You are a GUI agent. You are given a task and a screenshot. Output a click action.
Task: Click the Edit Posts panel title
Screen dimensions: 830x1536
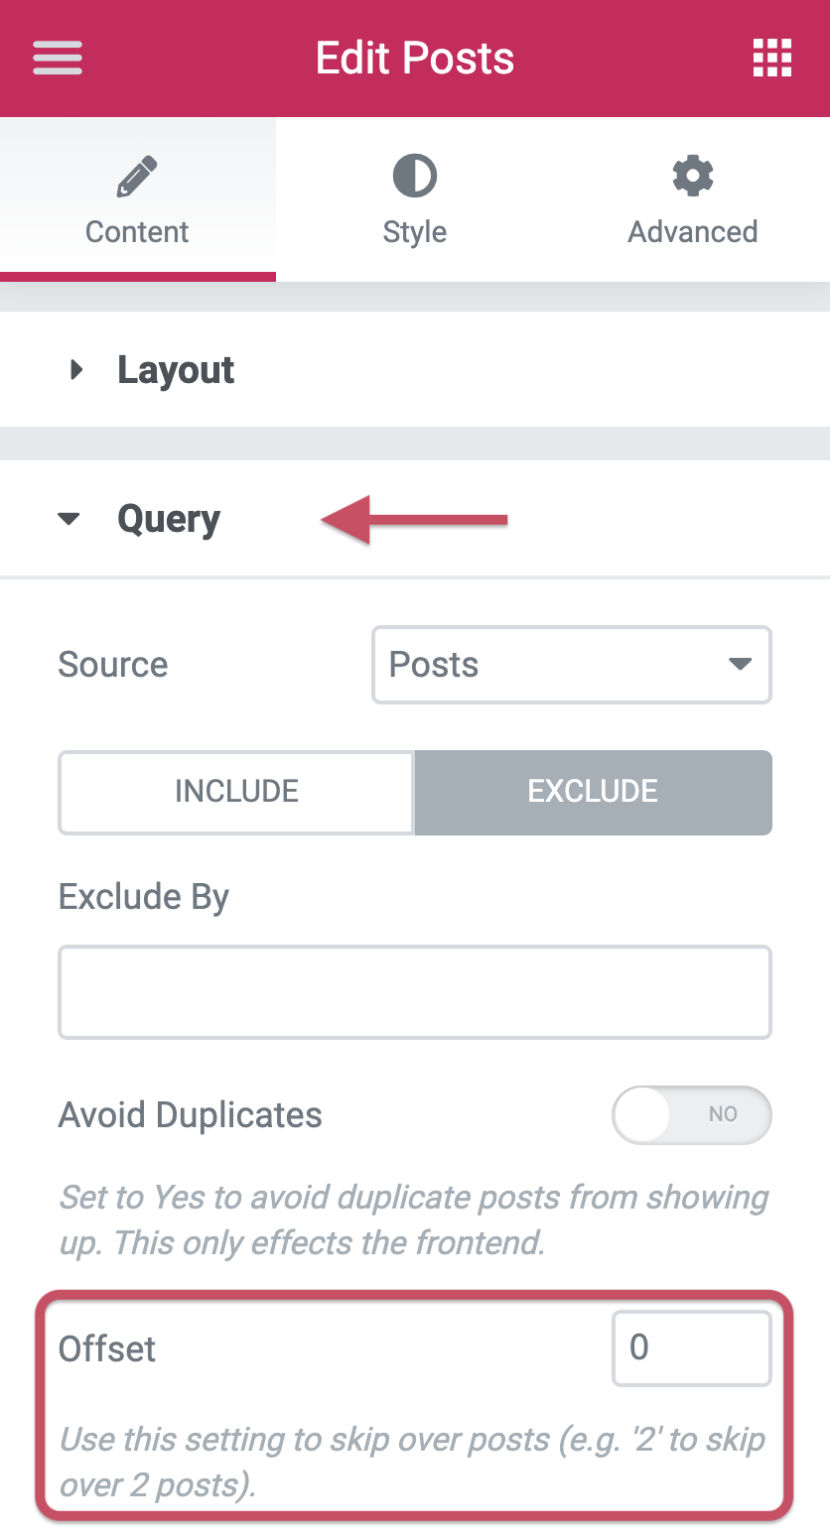coord(415,58)
